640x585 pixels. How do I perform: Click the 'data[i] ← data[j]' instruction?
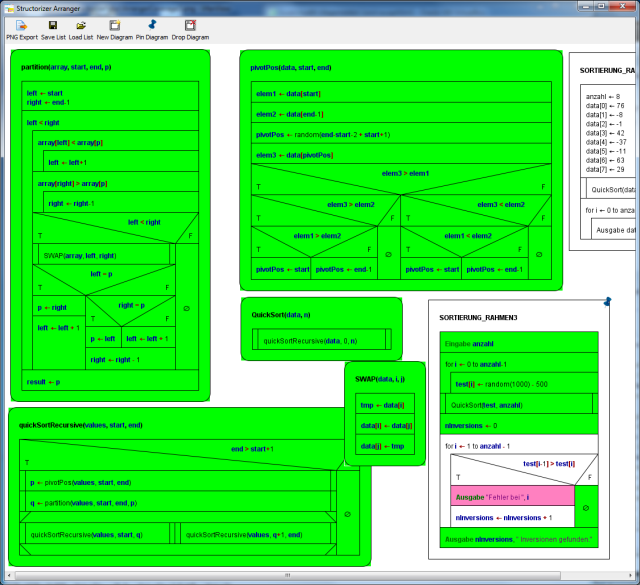pyautogui.click(x=385, y=425)
